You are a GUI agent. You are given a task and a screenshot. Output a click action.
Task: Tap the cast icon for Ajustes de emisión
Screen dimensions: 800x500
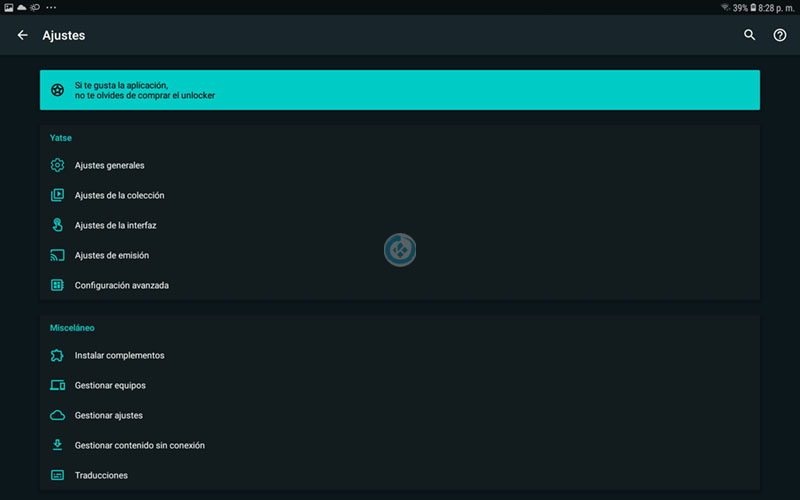pyautogui.click(x=57, y=255)
